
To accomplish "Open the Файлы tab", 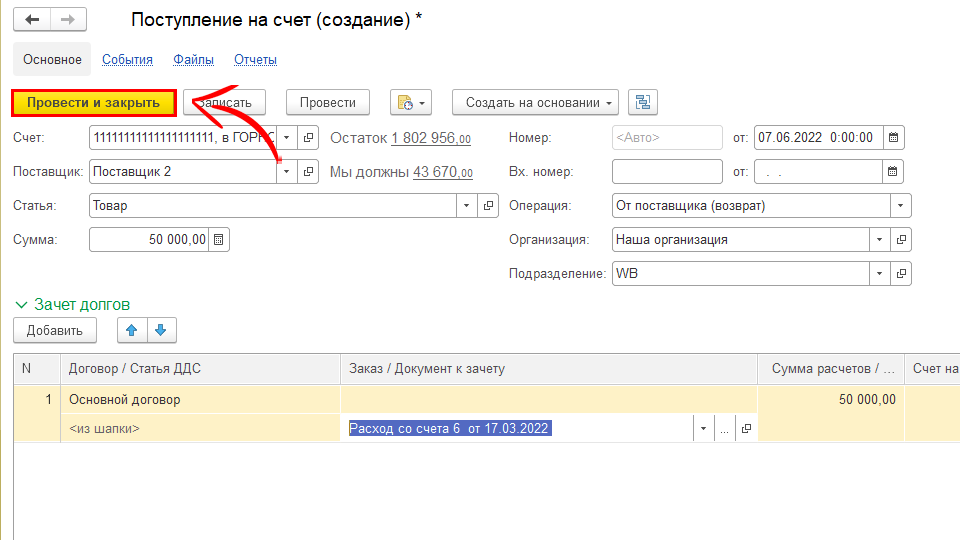I will (x=193, y=60).
